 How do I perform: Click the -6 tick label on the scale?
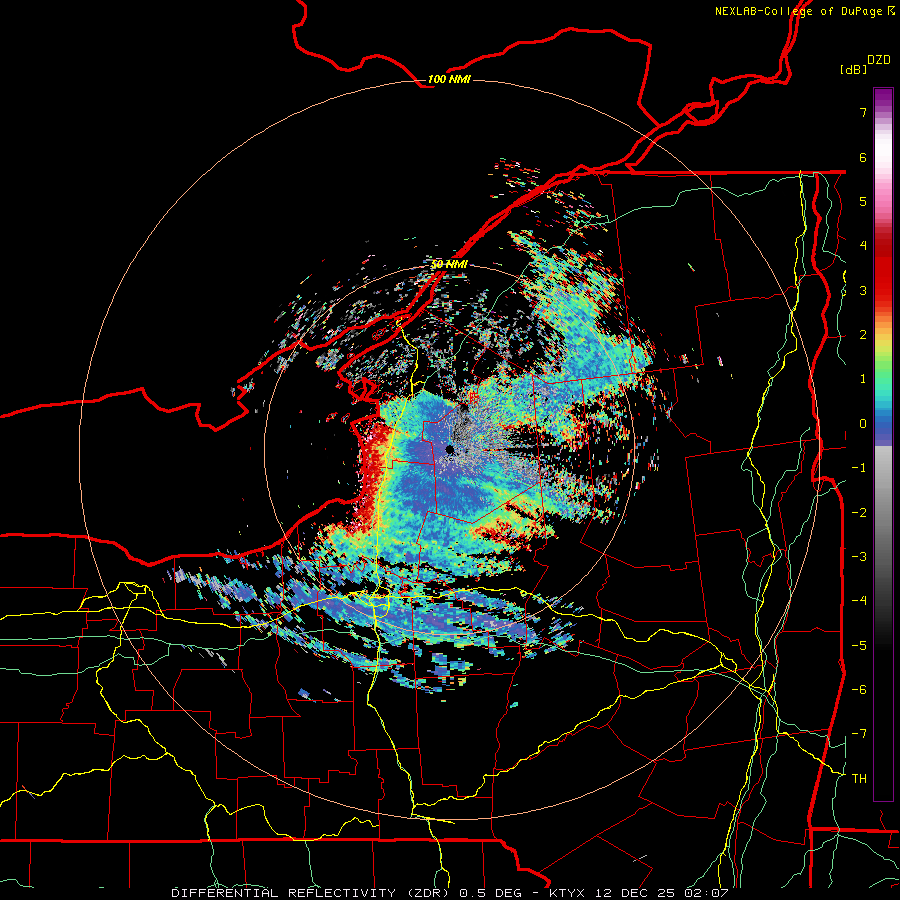pos(859,690)
